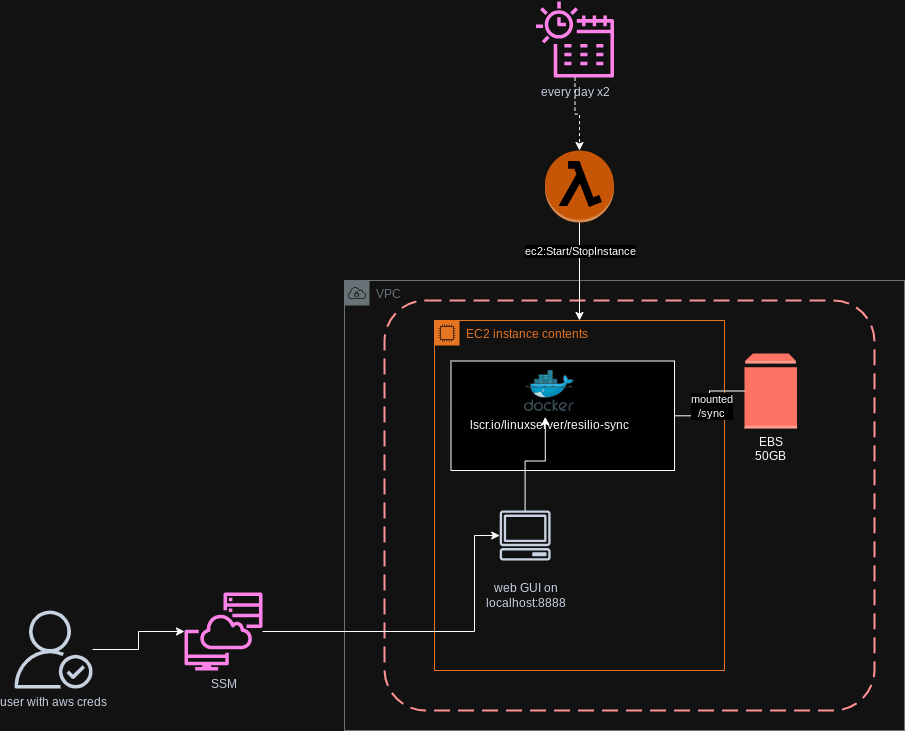
Task: Click the "mounted /sync" connector label
Action: (711, 406)
